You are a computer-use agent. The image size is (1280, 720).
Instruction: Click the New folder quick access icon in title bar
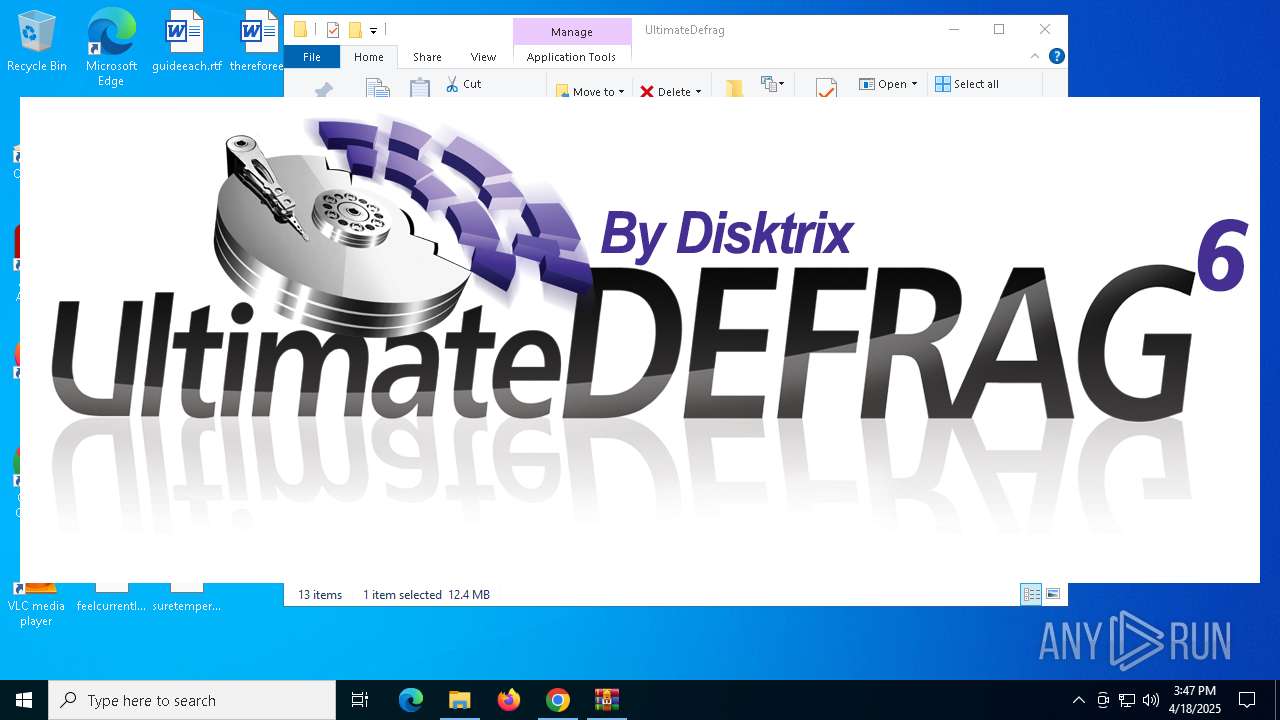pos(355,30)
